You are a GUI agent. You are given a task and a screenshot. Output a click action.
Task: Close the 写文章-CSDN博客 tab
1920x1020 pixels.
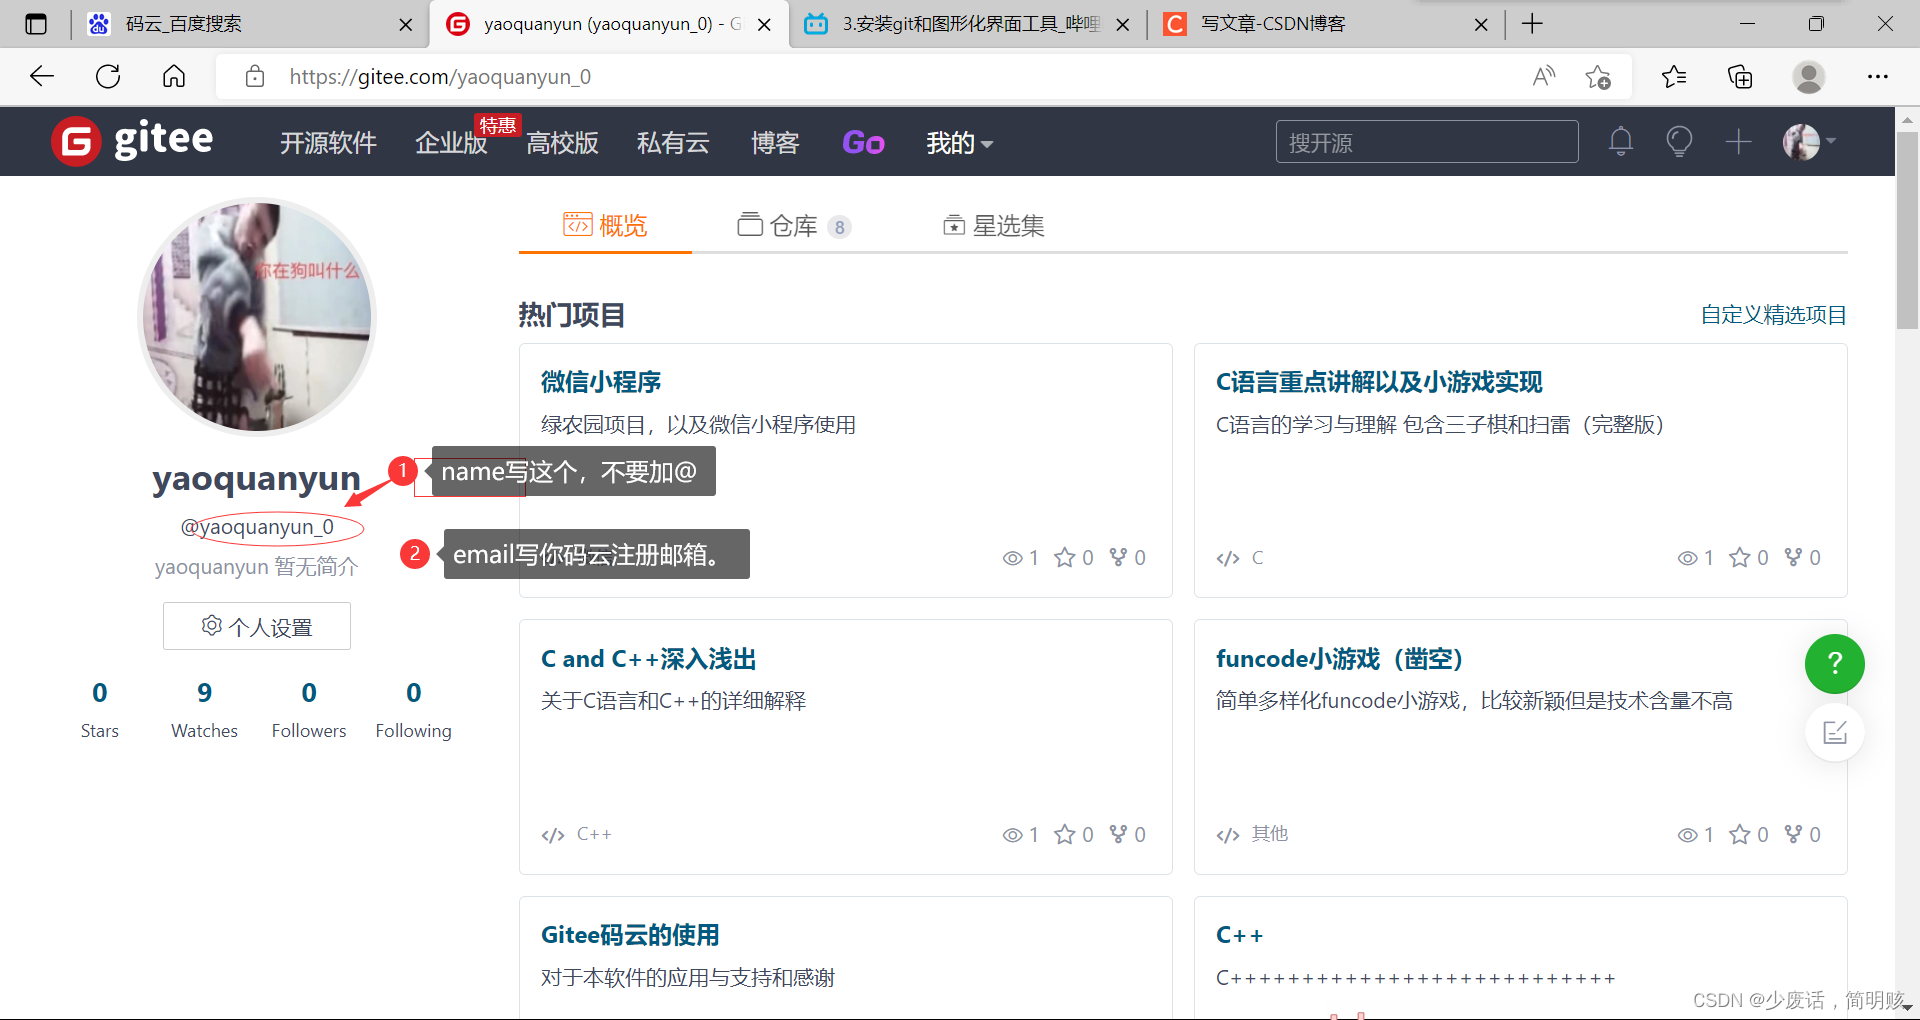point(1481,25)
